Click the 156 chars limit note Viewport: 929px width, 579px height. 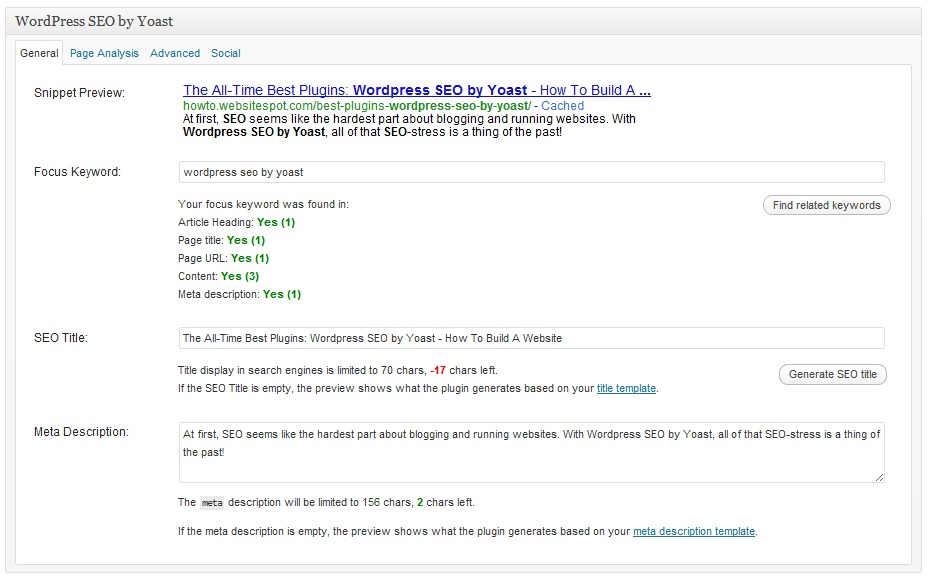[326, 503]
